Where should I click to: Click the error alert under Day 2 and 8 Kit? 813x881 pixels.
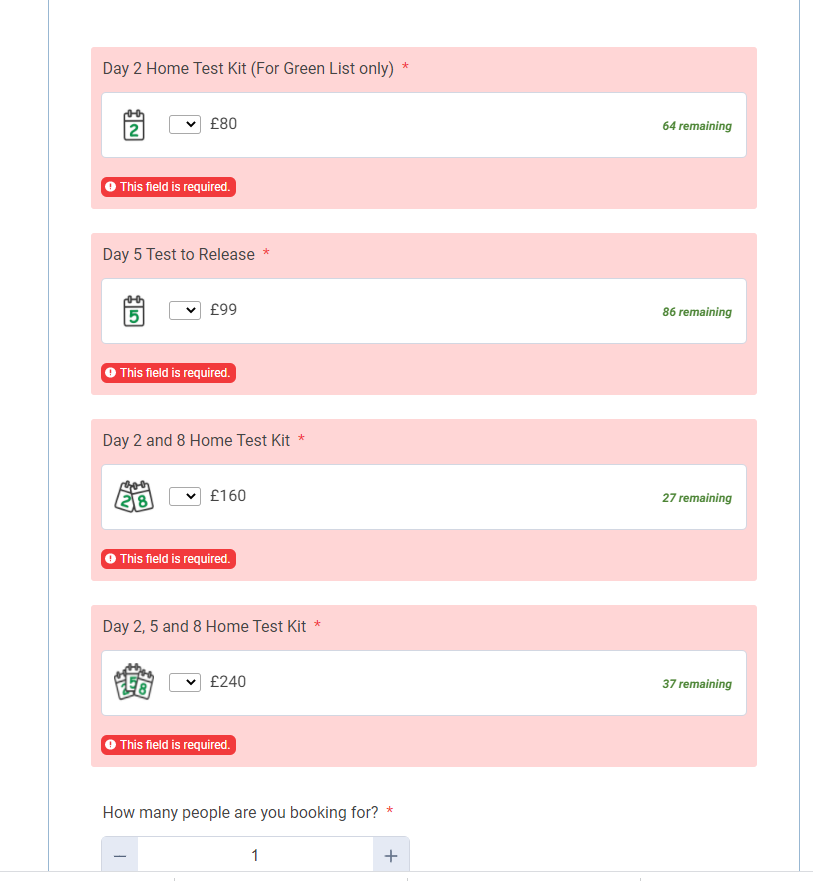tap(168, 559)
